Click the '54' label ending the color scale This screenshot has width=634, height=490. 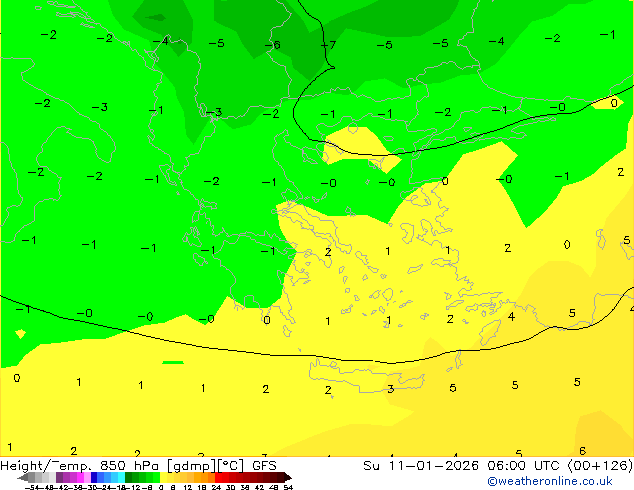(x=288, y=487)
